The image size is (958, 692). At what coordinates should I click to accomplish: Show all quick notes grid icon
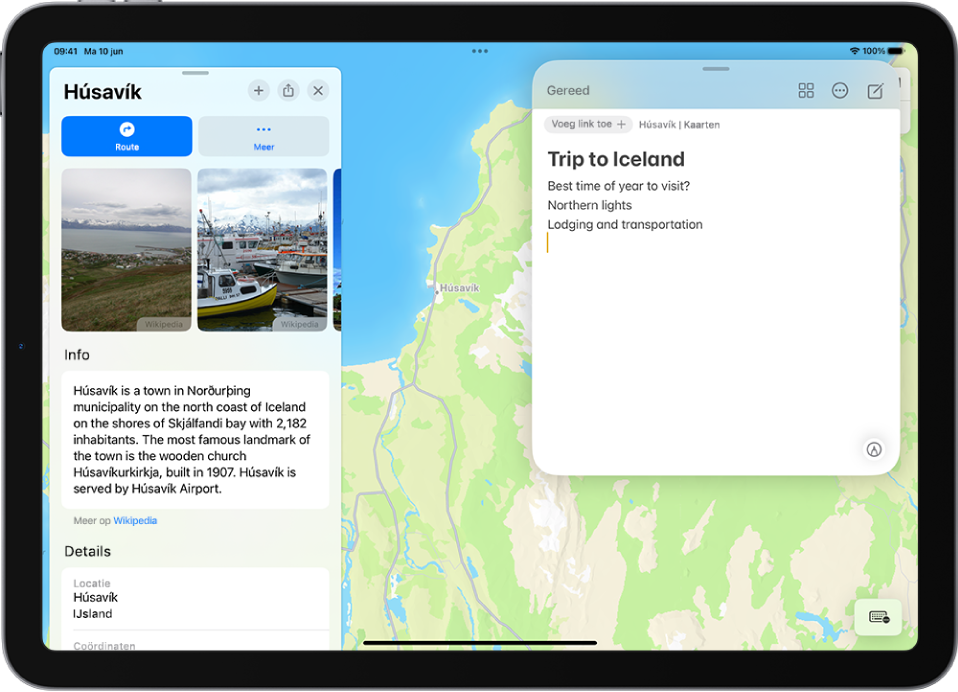(x=806, y=91)
